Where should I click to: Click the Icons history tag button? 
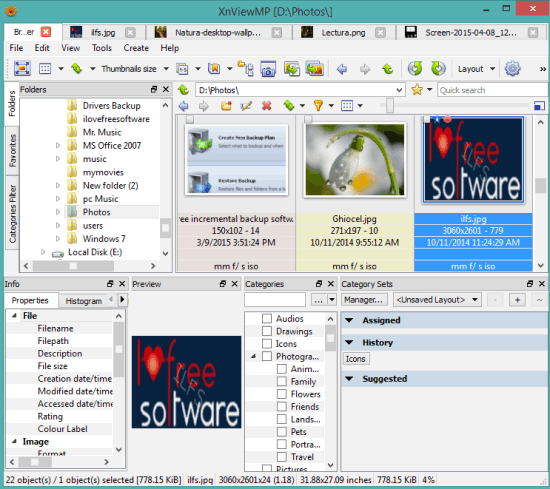tap(355, 359)
